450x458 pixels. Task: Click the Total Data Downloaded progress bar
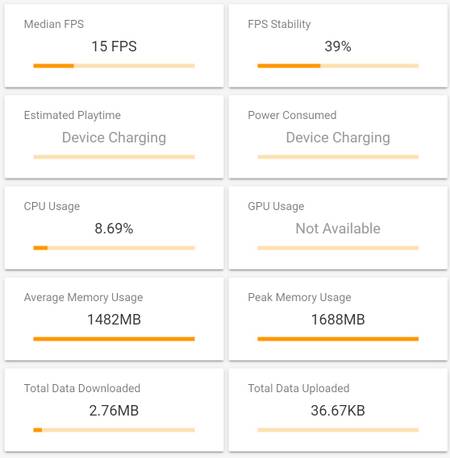[x=114, y=430]
